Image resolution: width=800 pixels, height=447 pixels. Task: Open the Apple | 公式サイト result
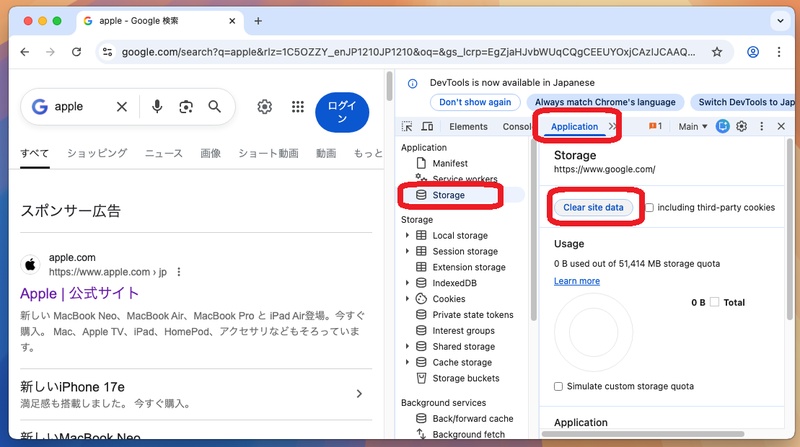click(80, 293)
